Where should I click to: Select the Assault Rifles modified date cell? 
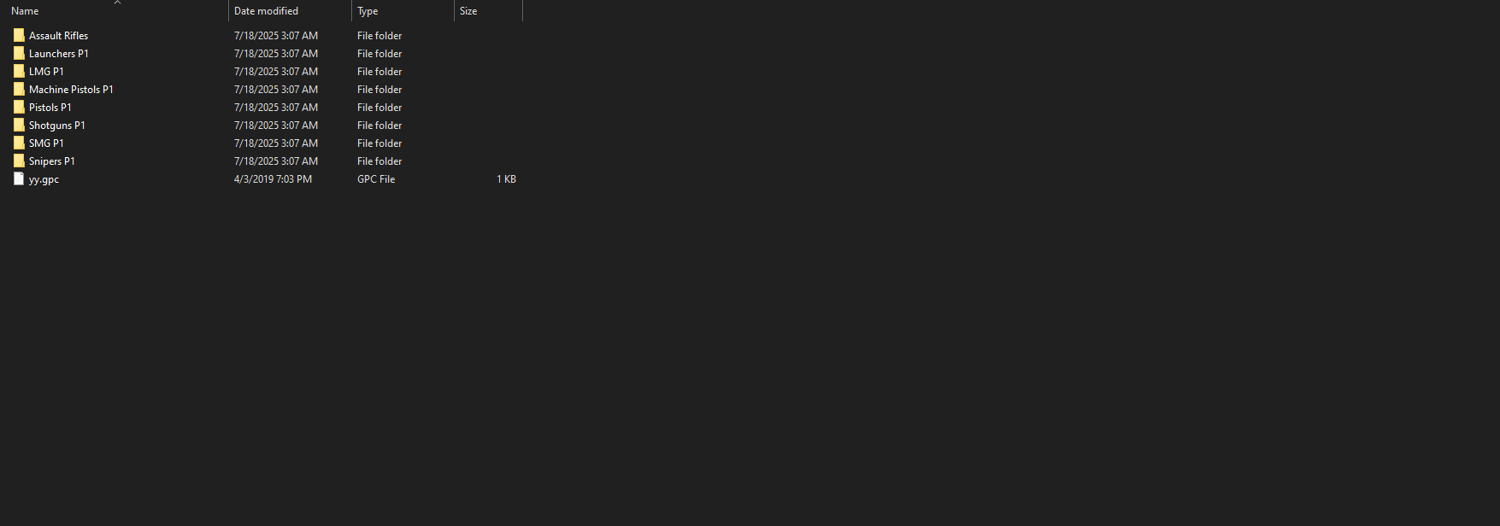point(276,35)
